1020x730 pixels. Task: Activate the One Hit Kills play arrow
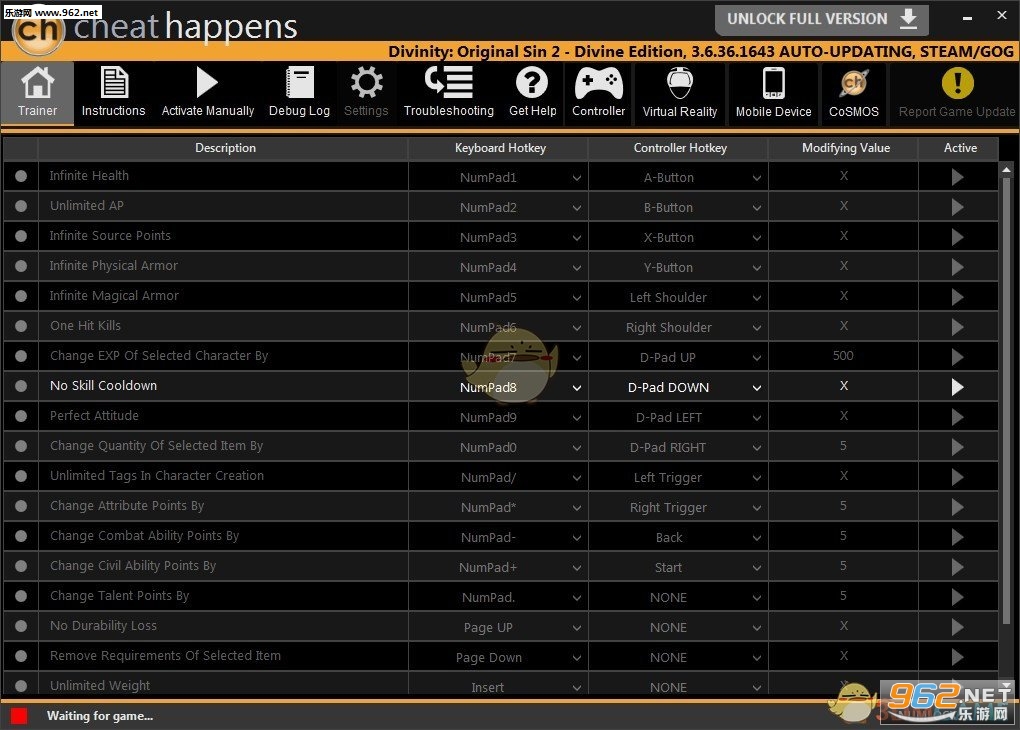click(x=957, y=326)
